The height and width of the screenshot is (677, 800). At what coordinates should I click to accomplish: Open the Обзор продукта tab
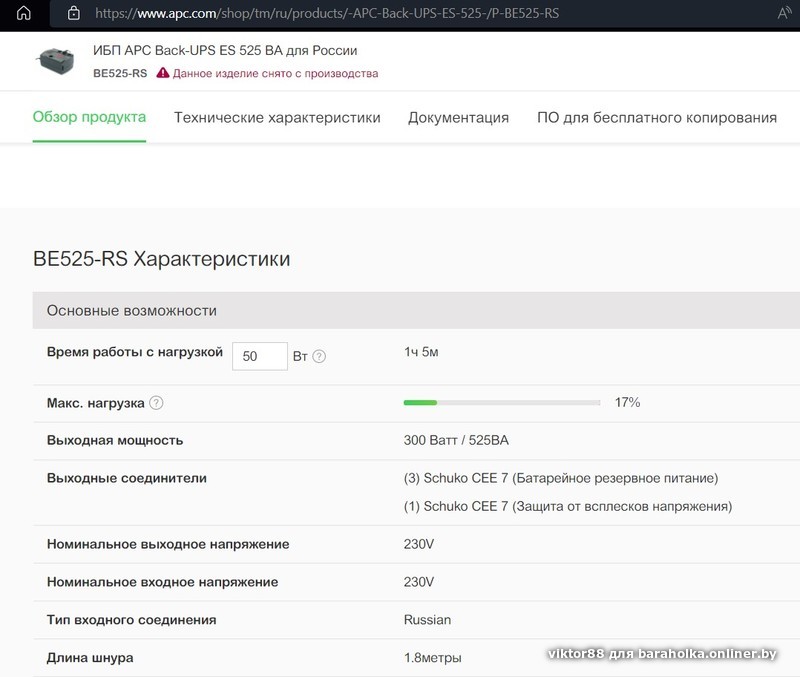tap(89, 117)
